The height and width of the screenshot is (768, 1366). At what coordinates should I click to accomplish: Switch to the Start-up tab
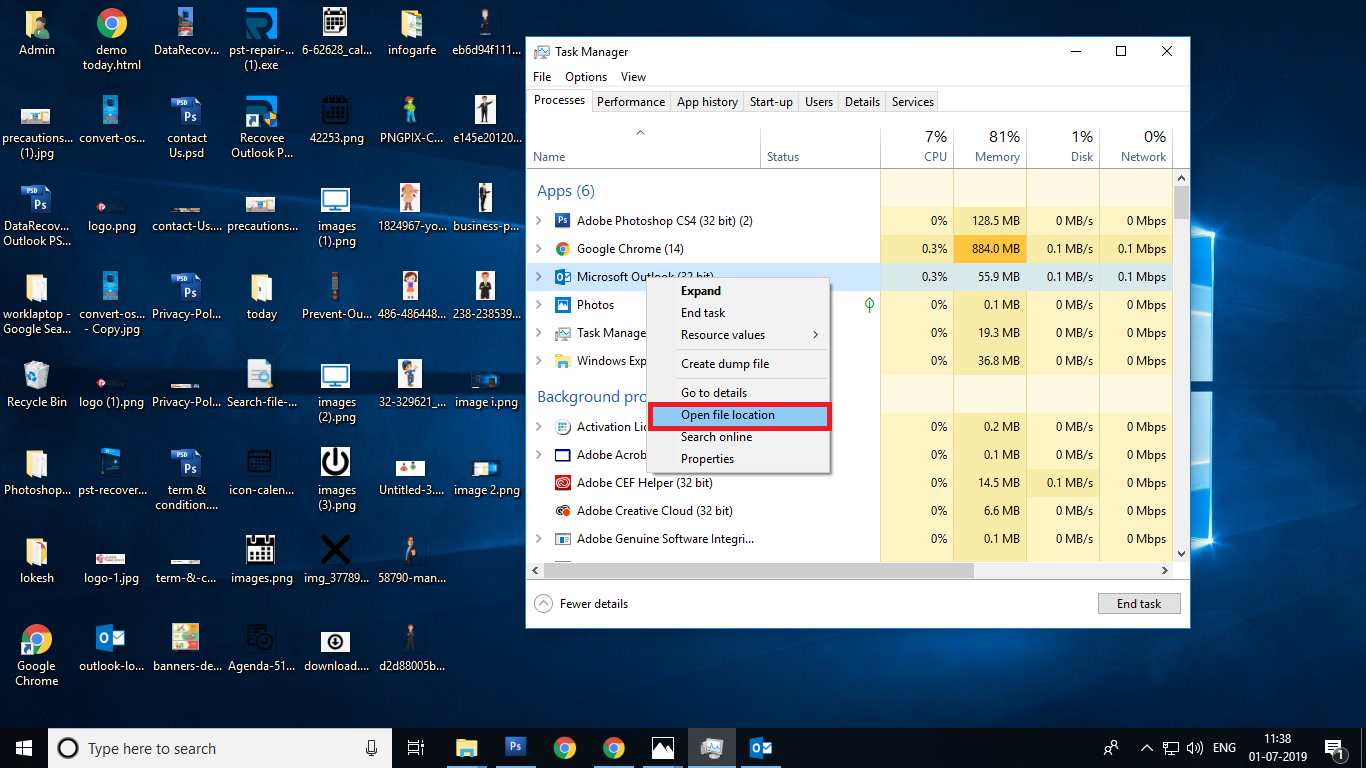771,102
